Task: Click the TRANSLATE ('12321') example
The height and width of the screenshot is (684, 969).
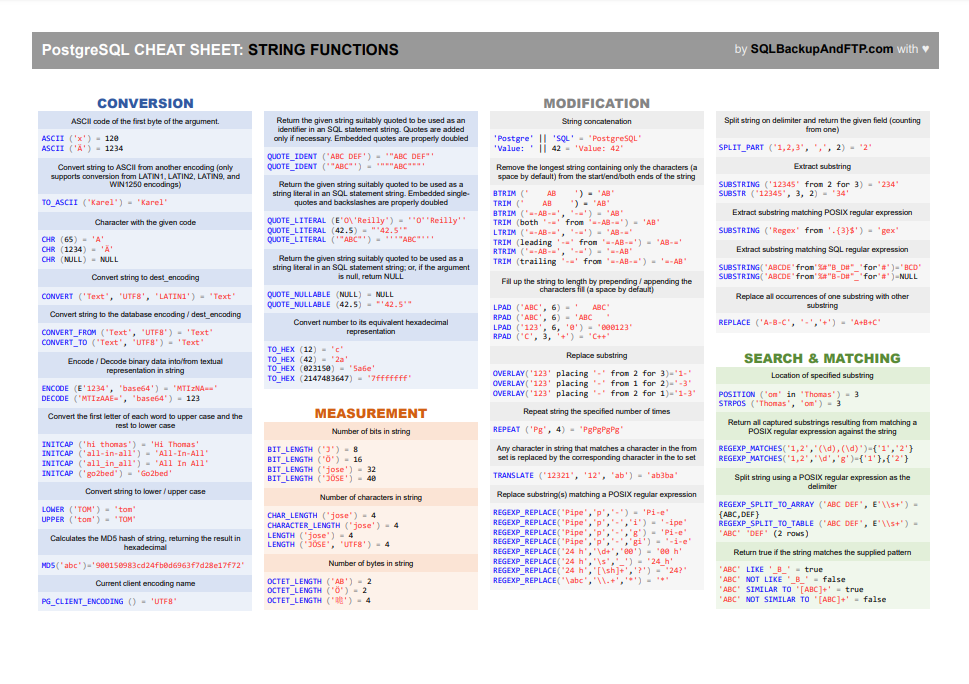Action: tap(585, 476)
